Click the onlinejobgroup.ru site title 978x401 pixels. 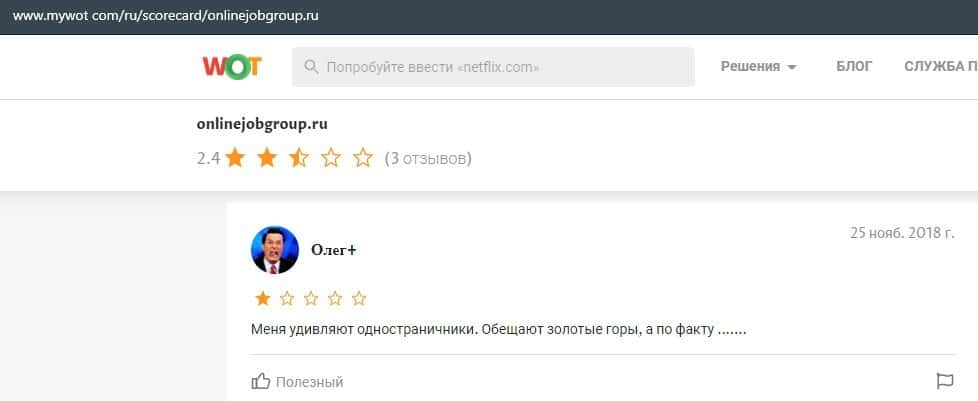[x=263, y=124]
